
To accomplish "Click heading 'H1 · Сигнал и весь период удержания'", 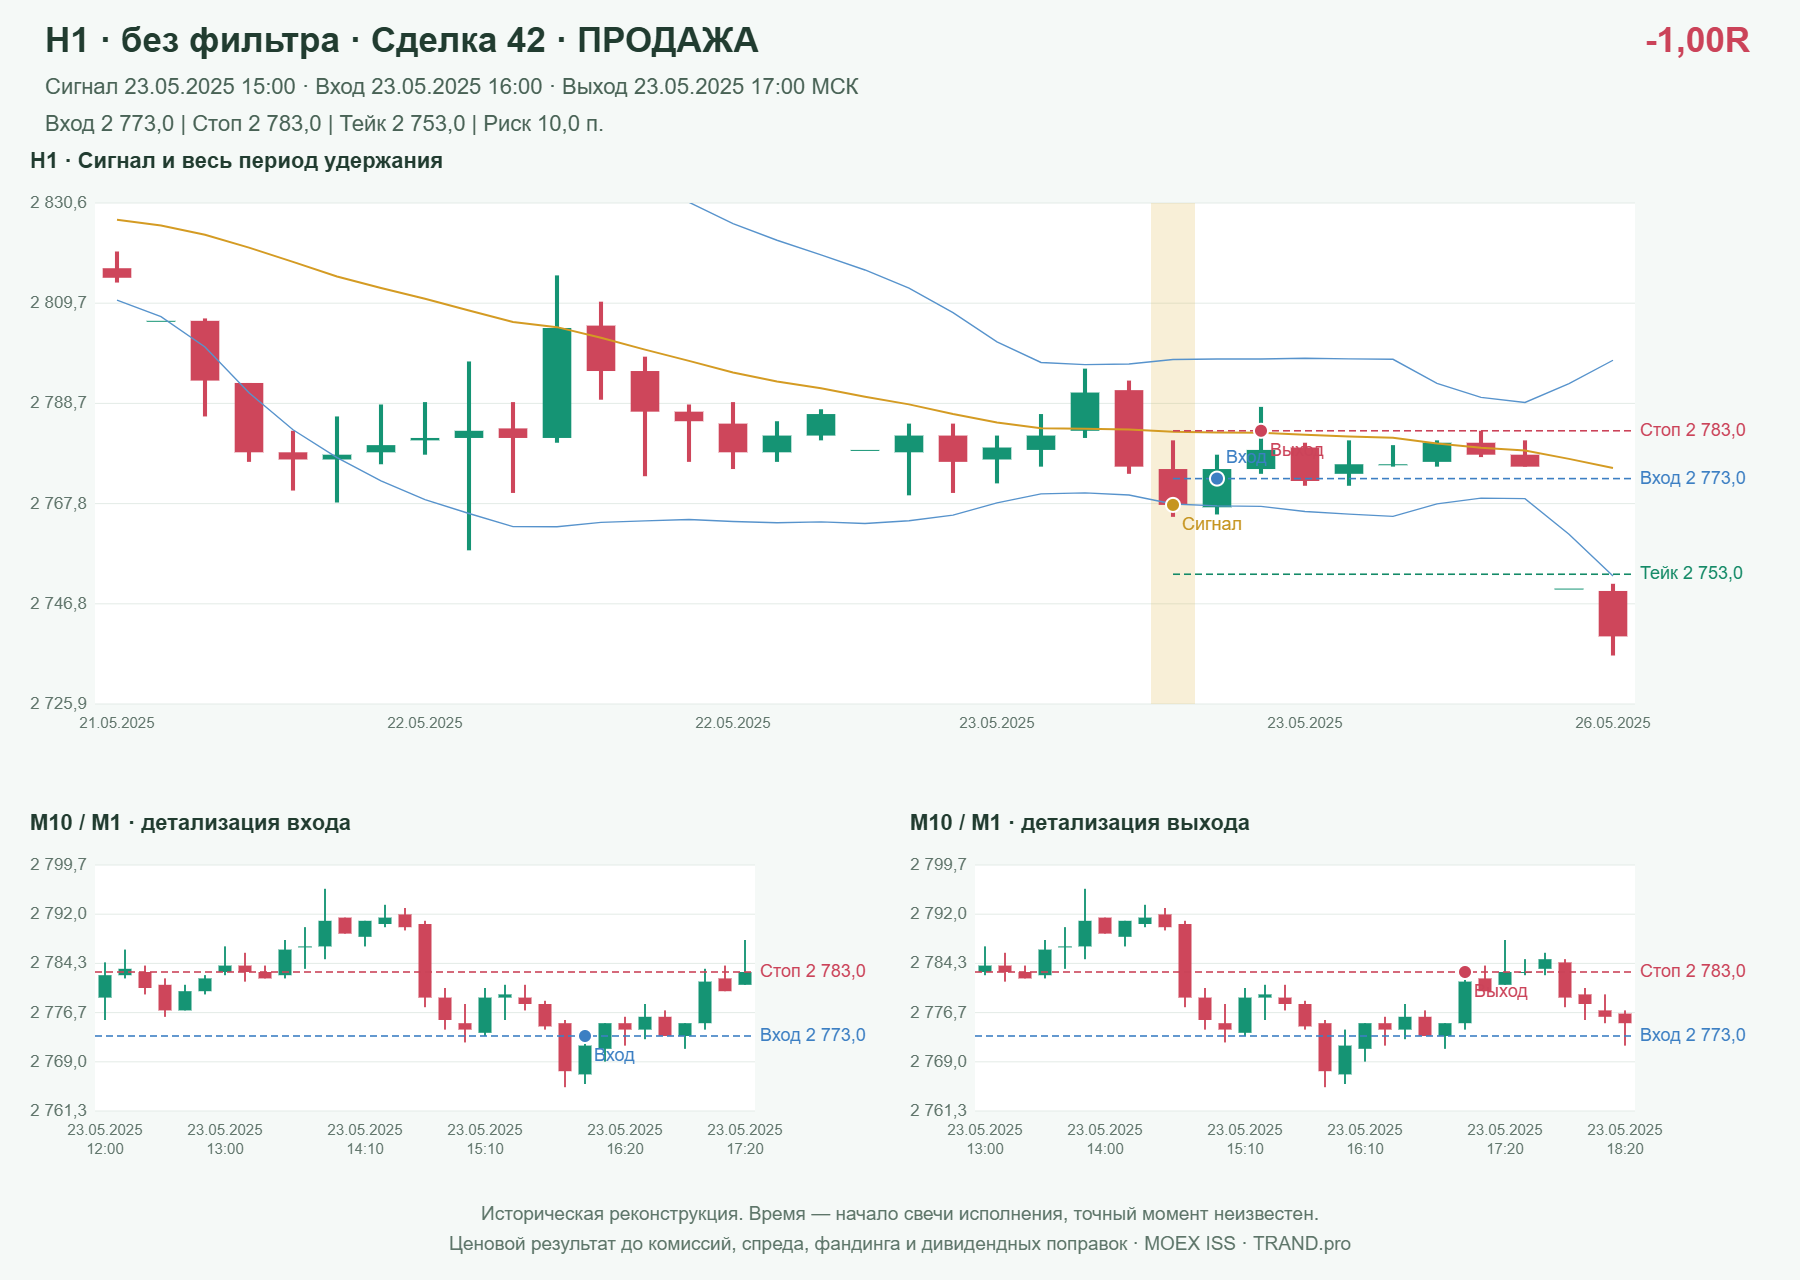I will coord(236,161).
